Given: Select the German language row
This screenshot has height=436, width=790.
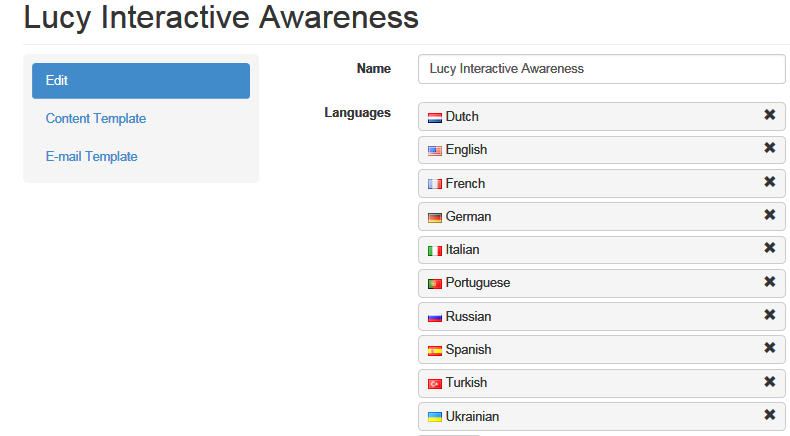Looking at the screenshot, I should pos(602,217).
